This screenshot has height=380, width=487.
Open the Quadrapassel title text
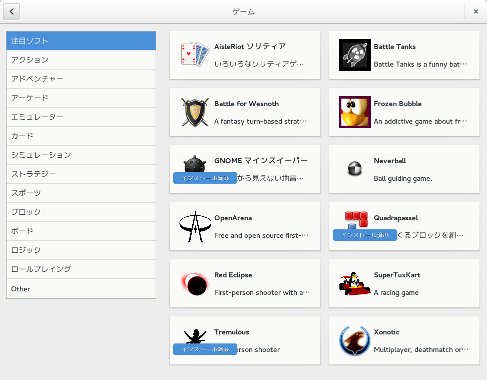[x=396, y=218]
